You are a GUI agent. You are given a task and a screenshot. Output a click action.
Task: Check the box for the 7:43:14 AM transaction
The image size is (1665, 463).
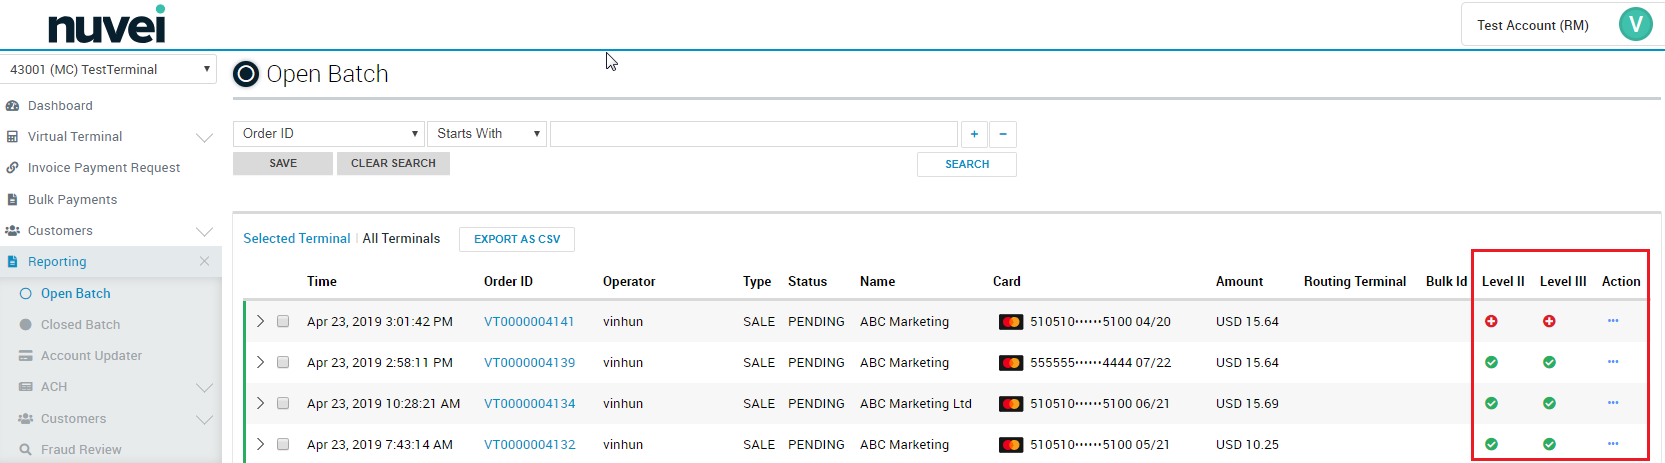click(x=283, y=444)
